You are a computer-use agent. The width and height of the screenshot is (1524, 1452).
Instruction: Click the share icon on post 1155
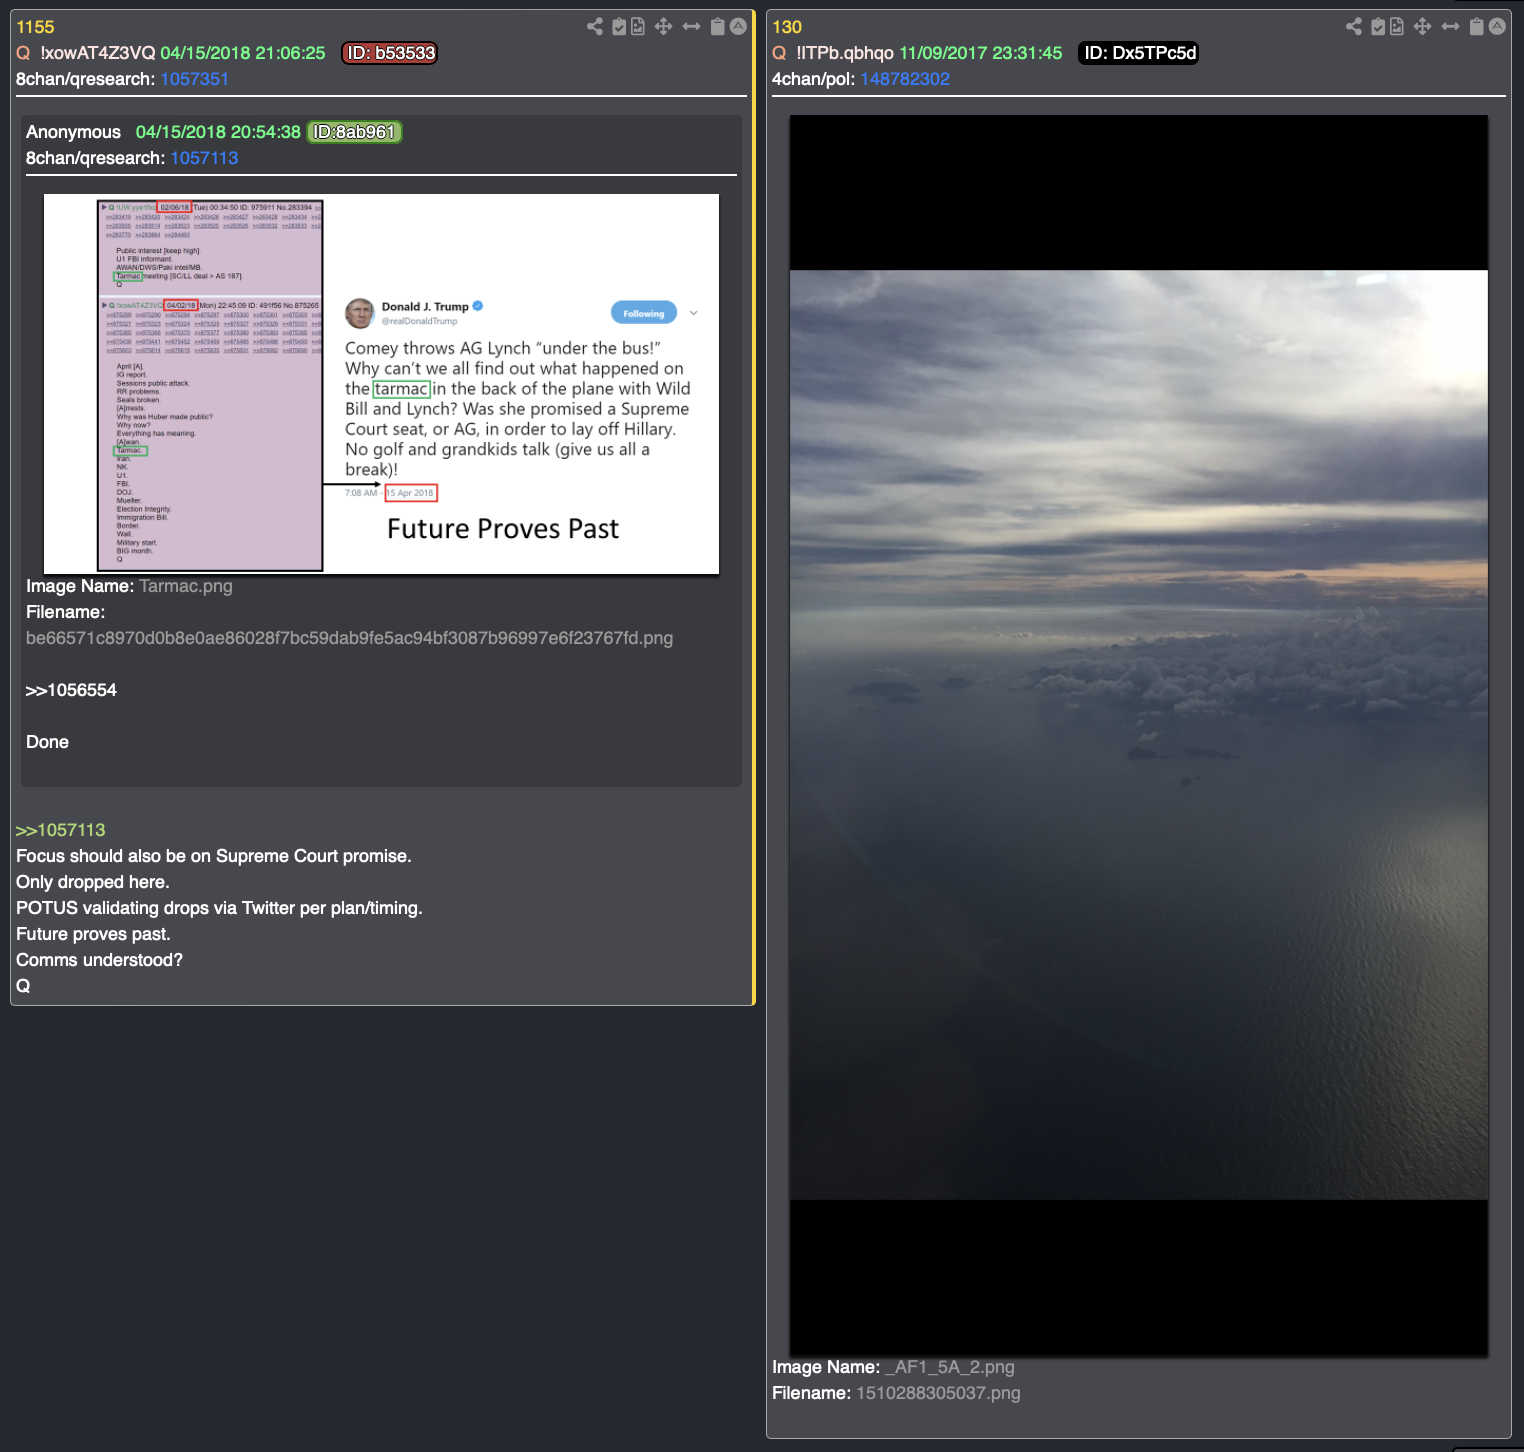pyautogui.click(x=595, y=27)
